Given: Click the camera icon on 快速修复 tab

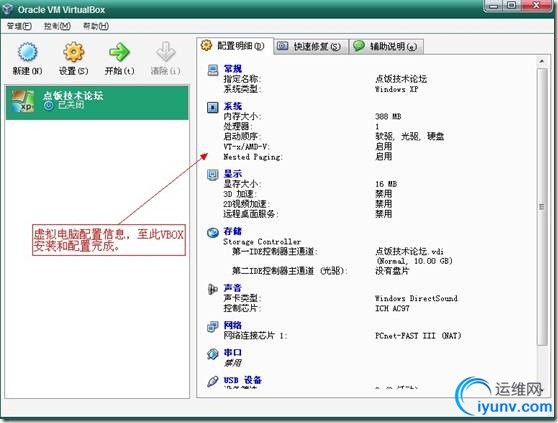Looking at the screenshot, I should click(x=283, y=46).
